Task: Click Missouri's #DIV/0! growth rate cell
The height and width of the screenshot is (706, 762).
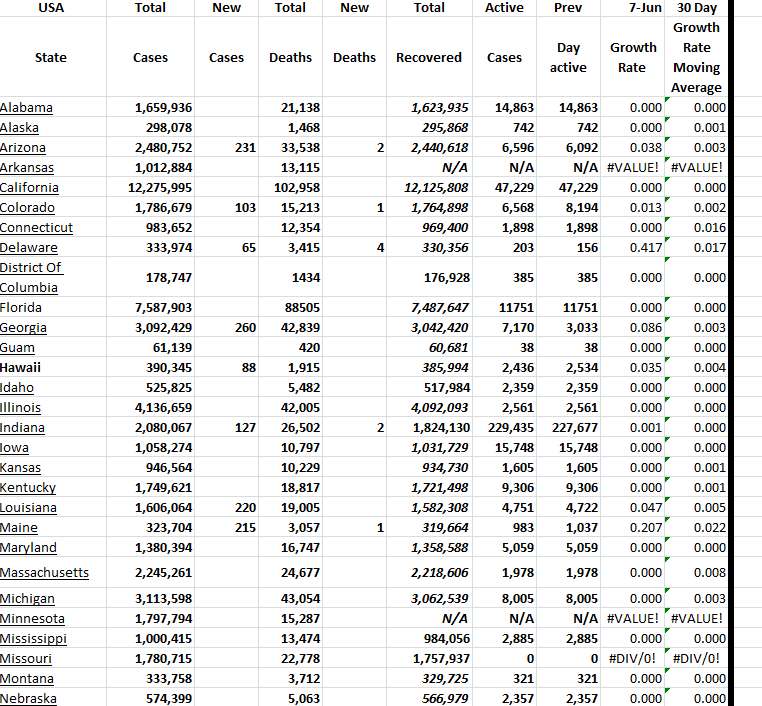Action: pos(633,658)
